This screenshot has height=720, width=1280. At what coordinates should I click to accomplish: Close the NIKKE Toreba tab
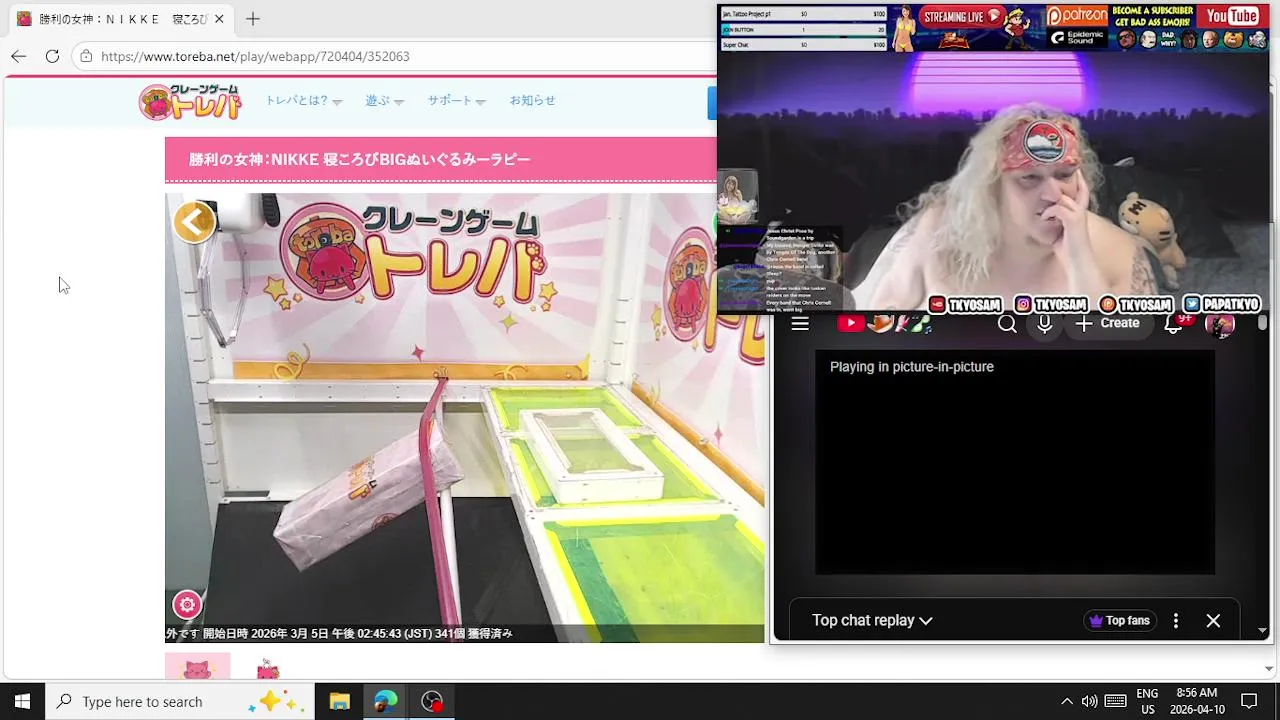(219, 19)
